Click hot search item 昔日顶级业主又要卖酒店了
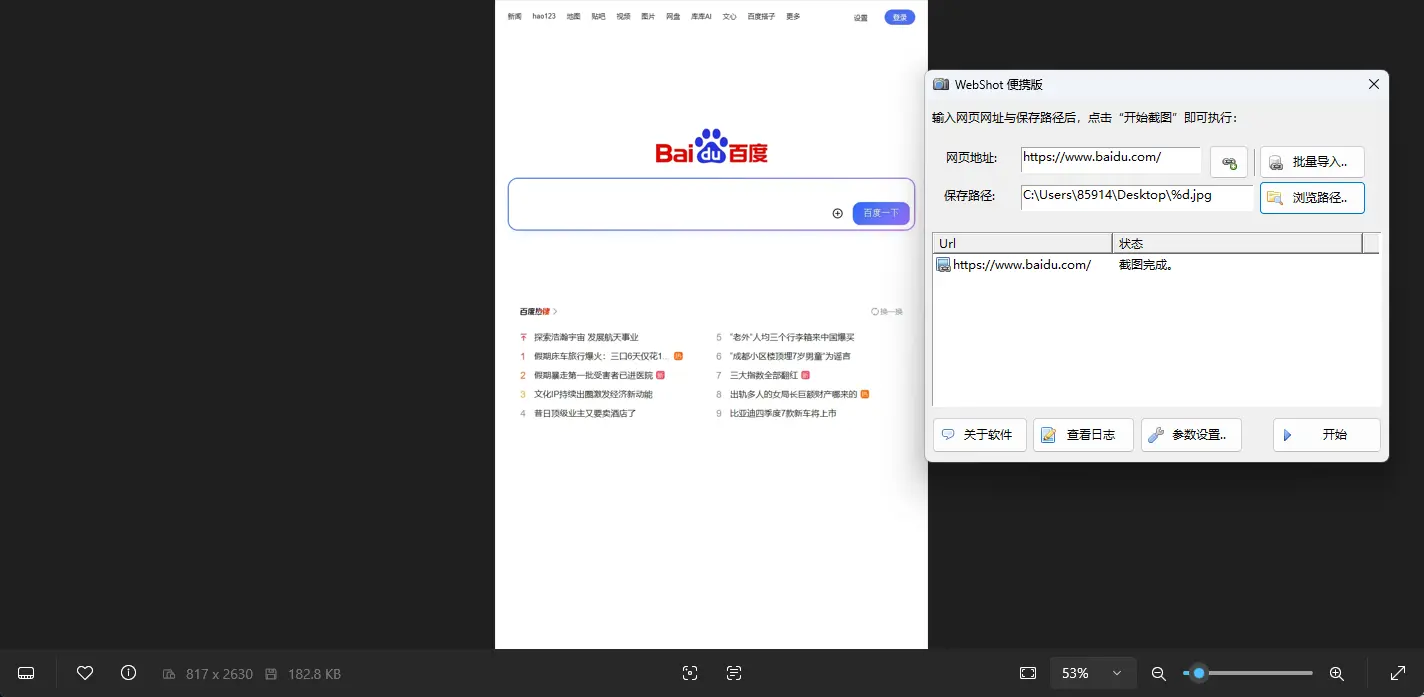Screen dimensions: 1424x697 (x=585, y=413)
